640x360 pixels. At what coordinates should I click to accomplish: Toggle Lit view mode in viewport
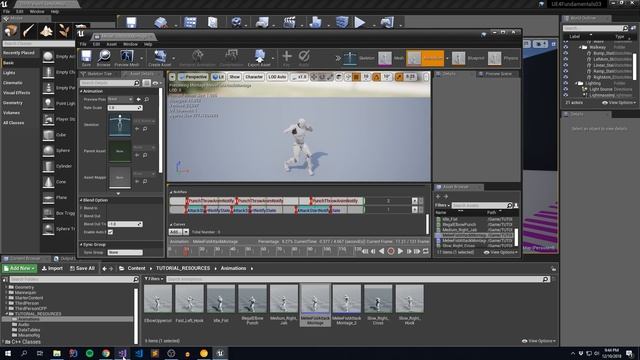218,76
